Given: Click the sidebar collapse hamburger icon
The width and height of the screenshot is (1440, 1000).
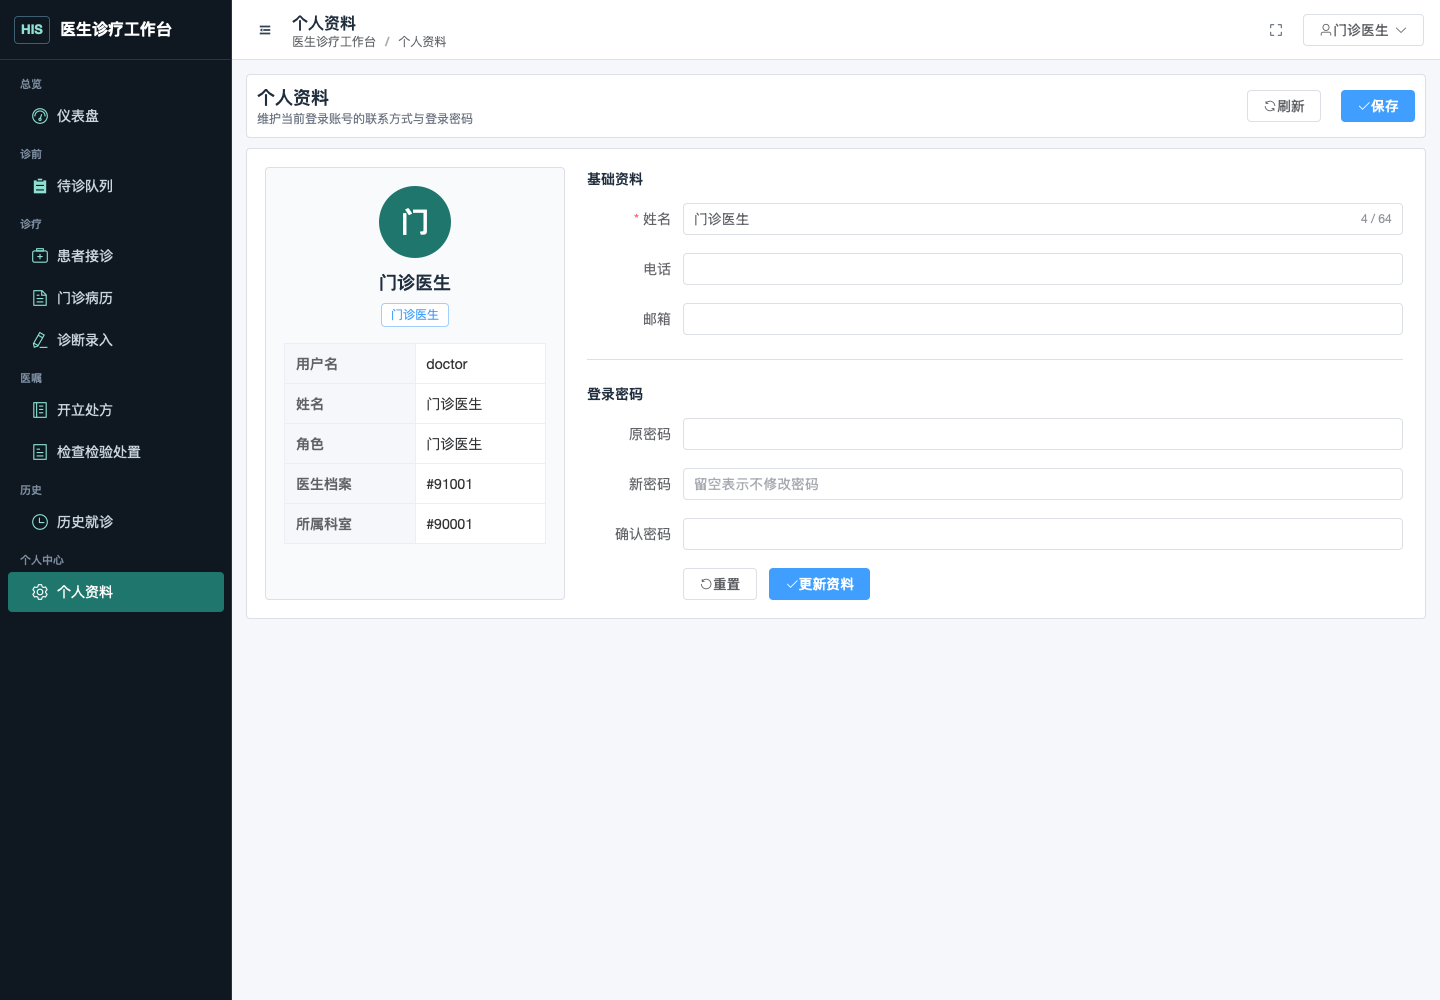Looking at the screenshot, I should pyautogui.click(x=265, y=30).
